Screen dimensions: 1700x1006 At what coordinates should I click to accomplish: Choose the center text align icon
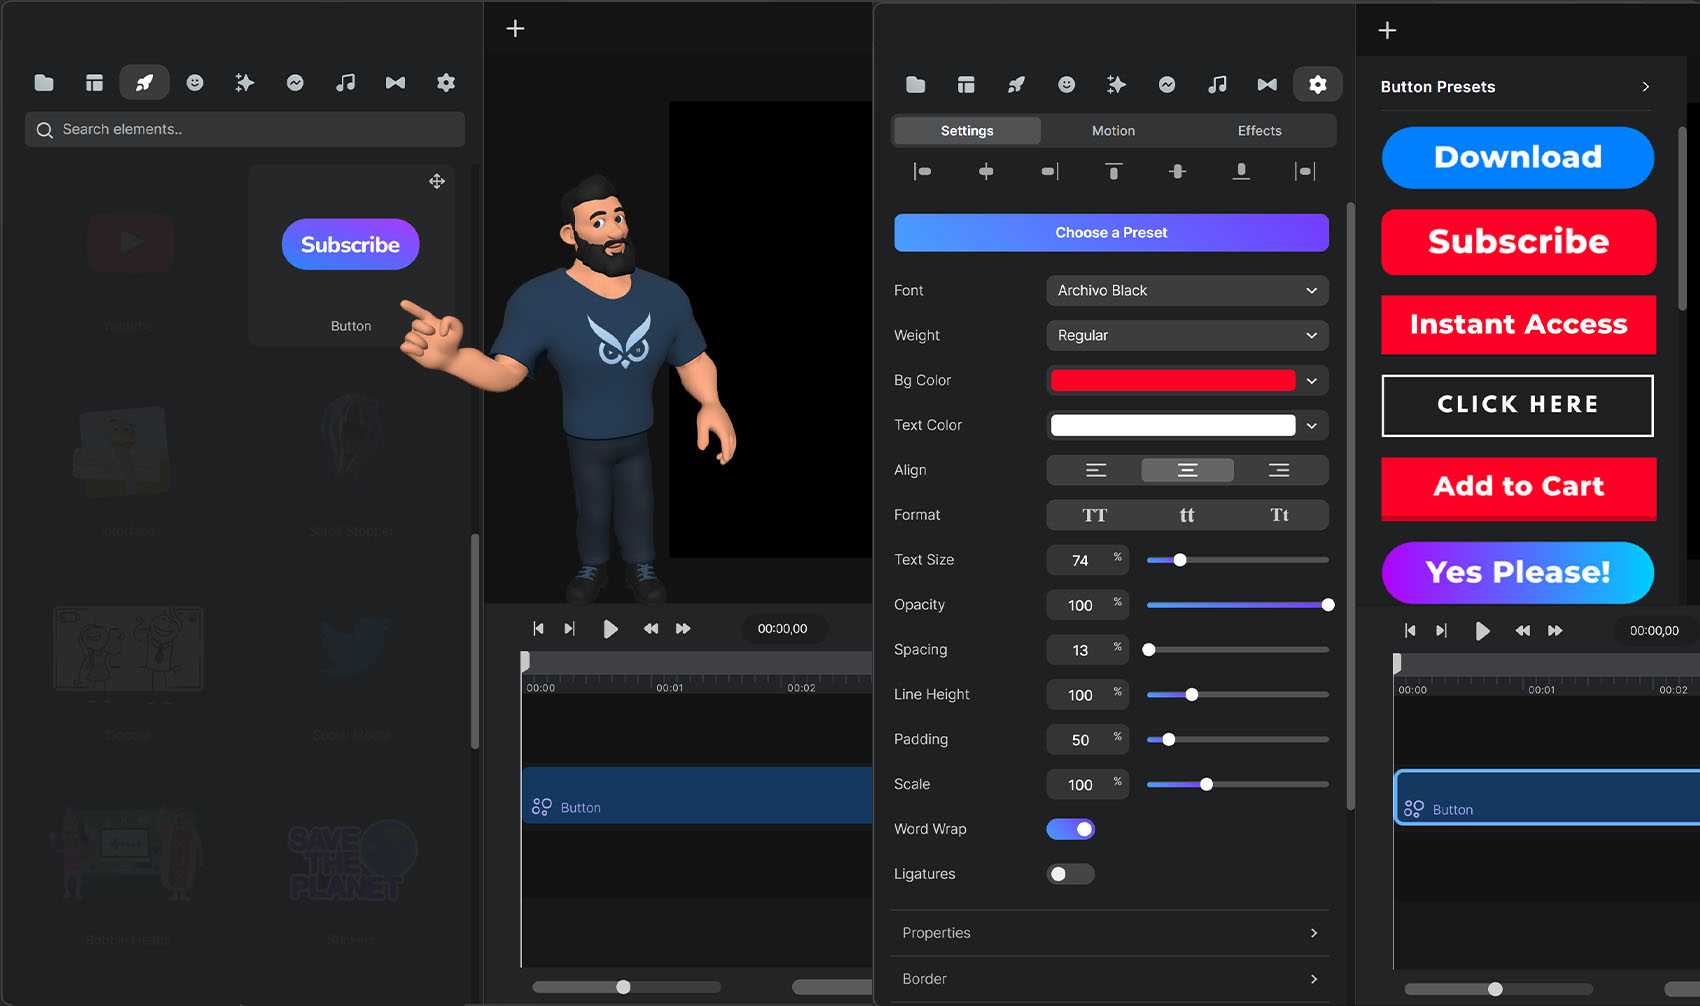[1187, 470]
